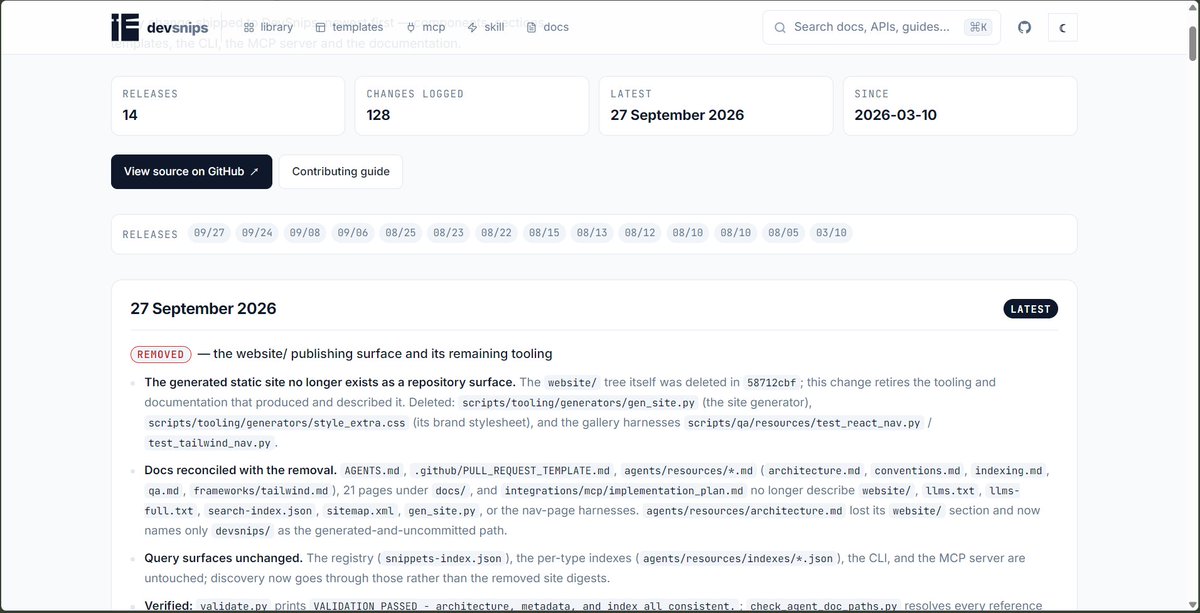Click the AGENTS.md code text

(371, 470)
